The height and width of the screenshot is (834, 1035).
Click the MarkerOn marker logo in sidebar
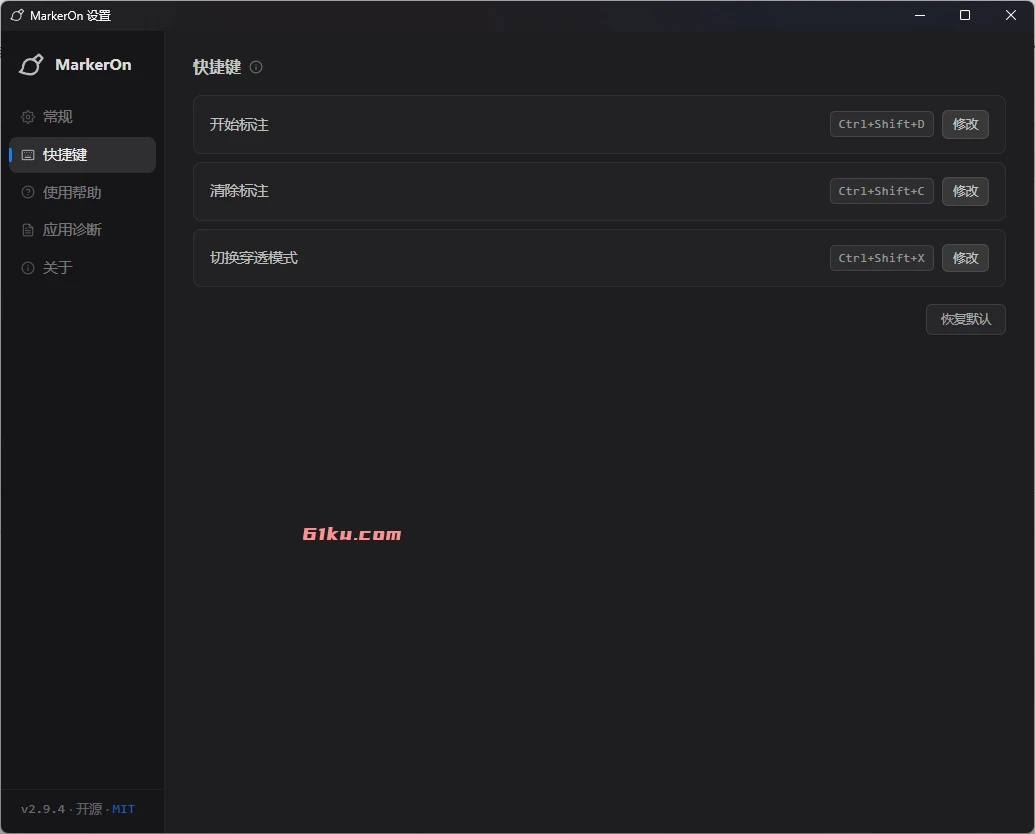click(x=31, y=65)
